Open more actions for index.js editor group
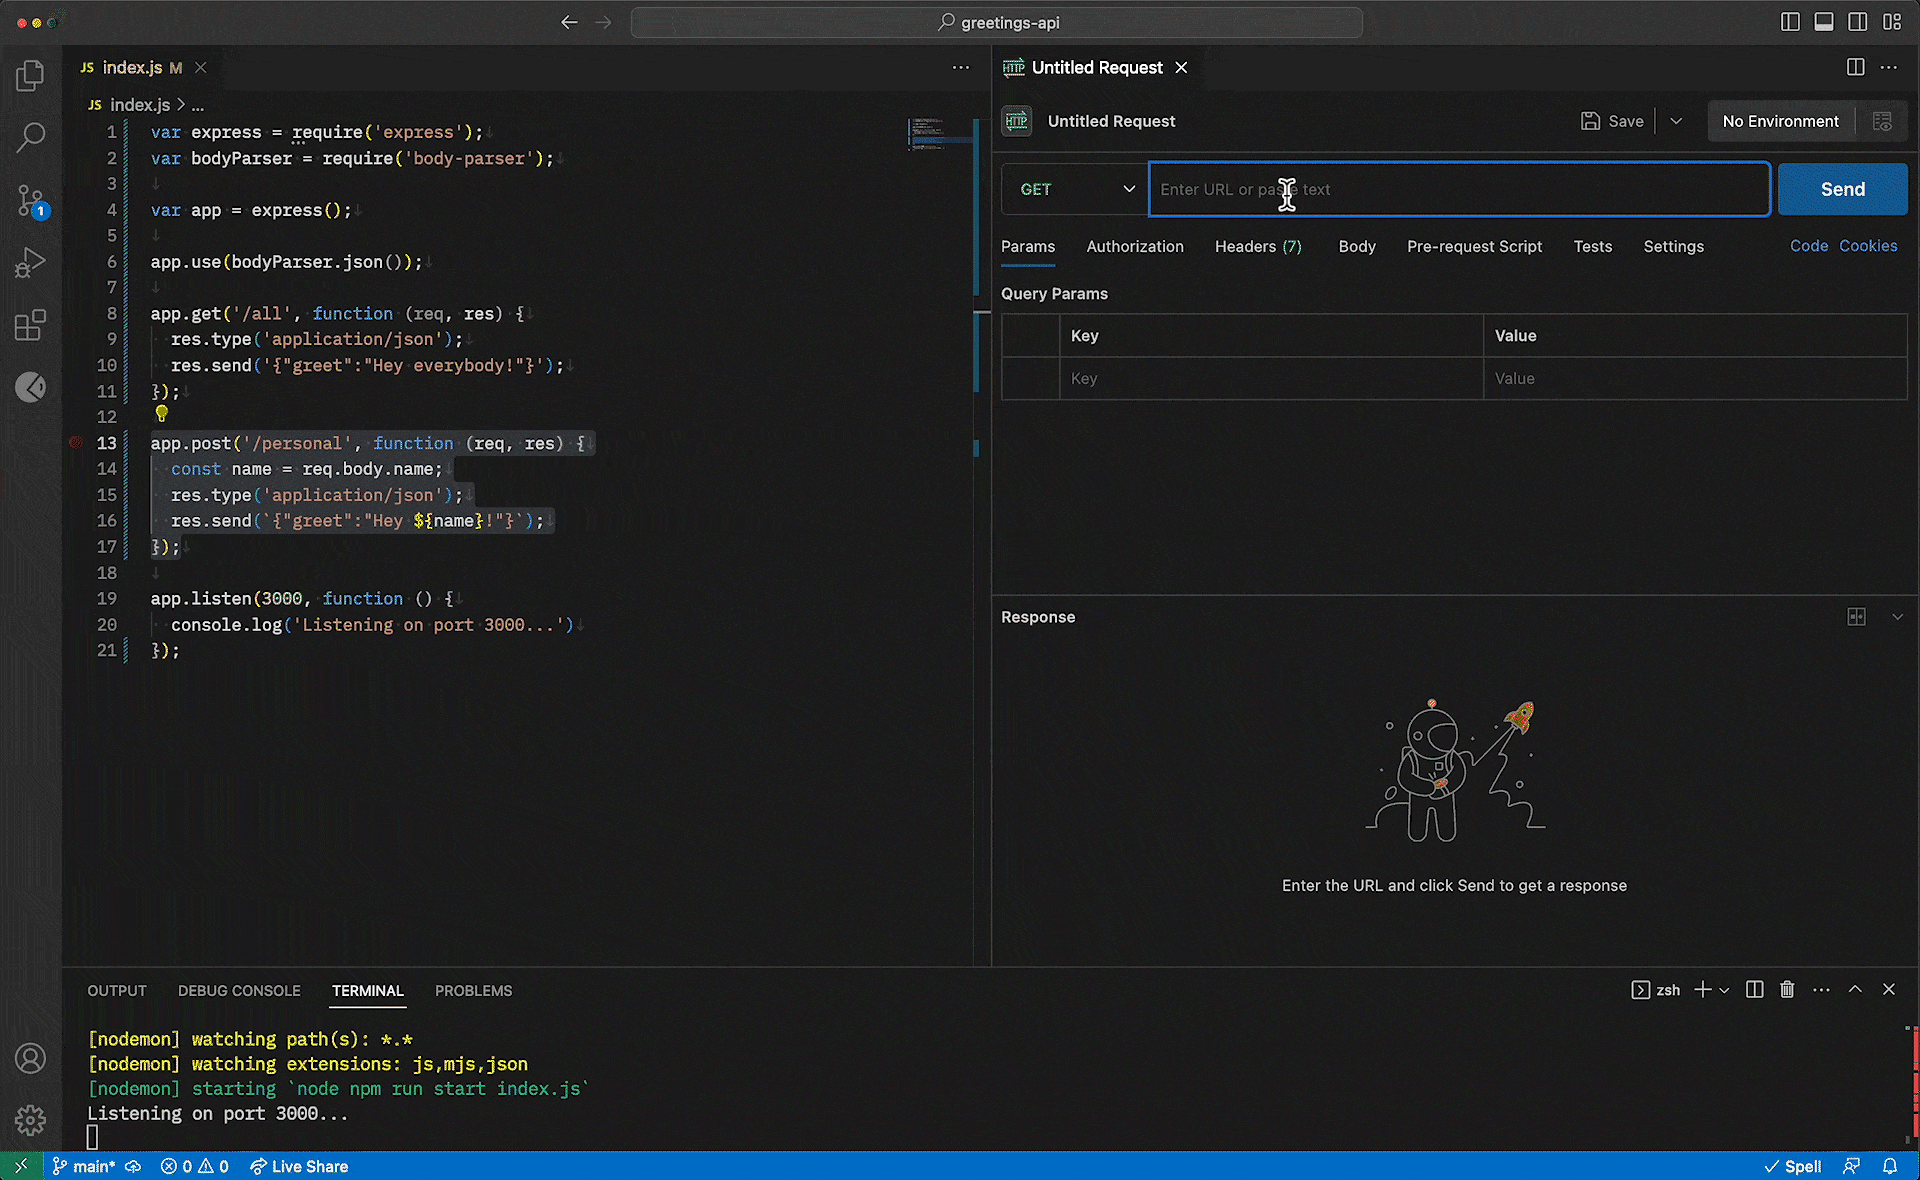 coord(961,67)
